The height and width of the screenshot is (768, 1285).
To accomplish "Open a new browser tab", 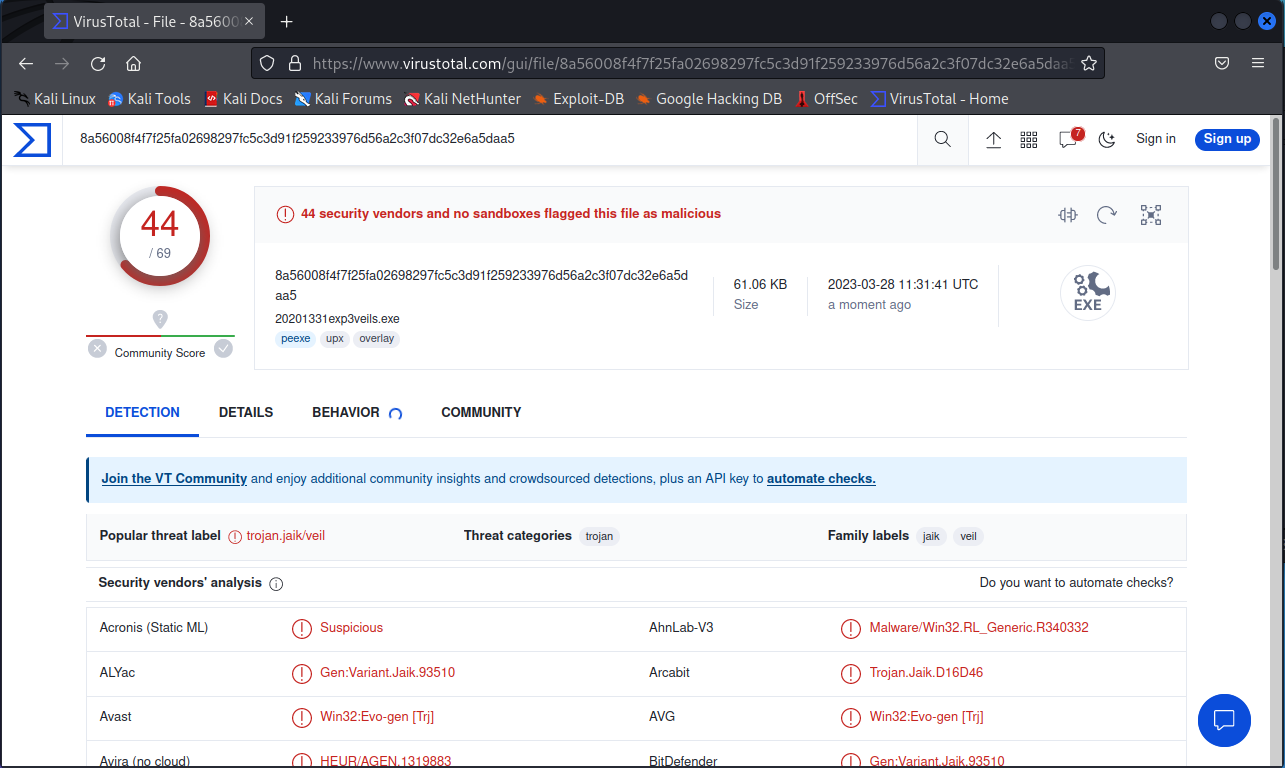I will (x=287, y=21).
